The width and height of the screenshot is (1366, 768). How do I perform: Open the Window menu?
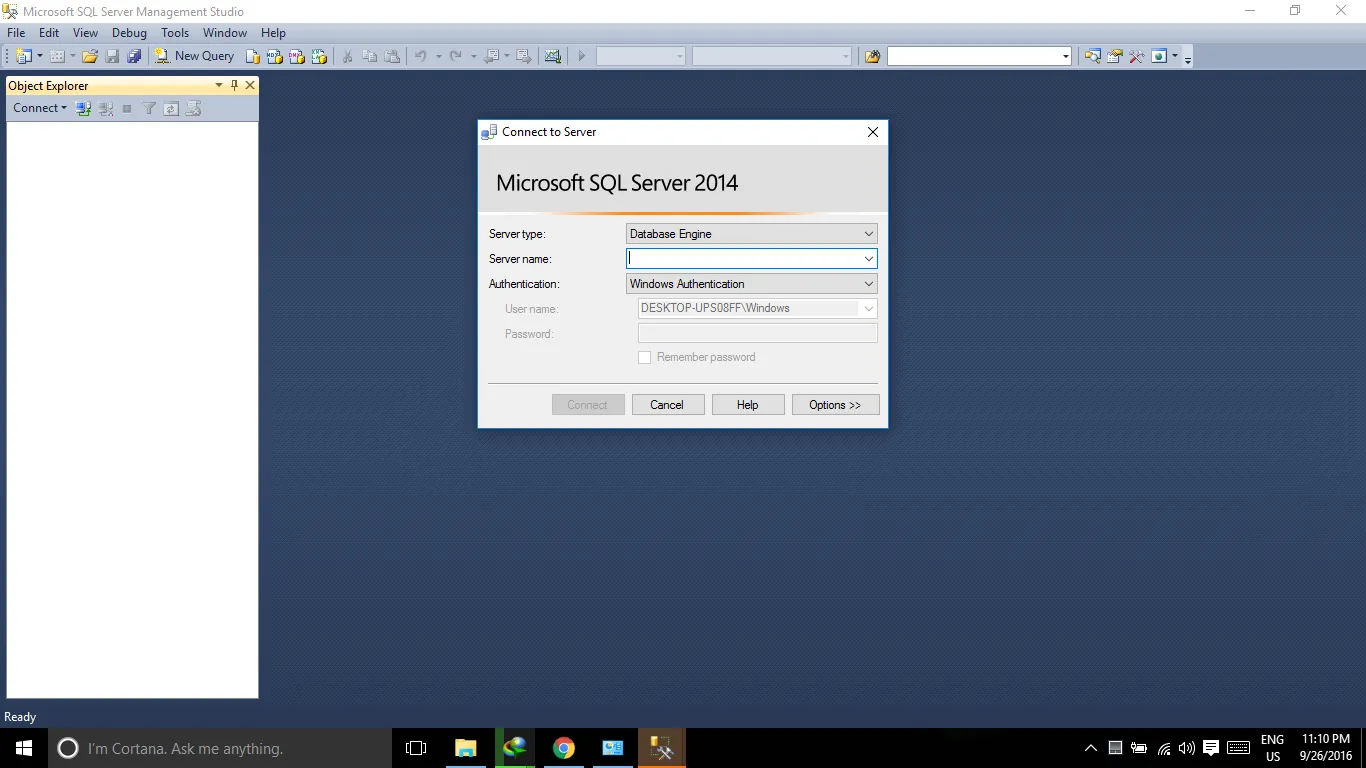[225, 33]
